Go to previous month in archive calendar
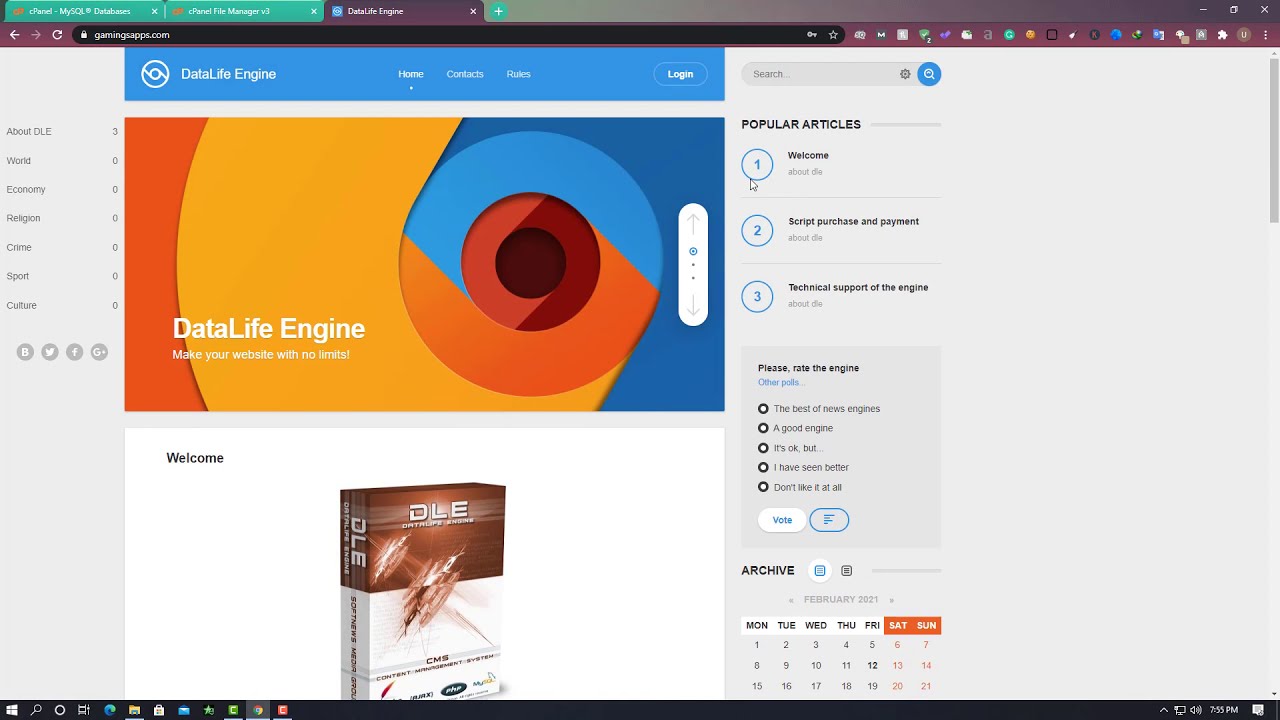 point(791,600)
